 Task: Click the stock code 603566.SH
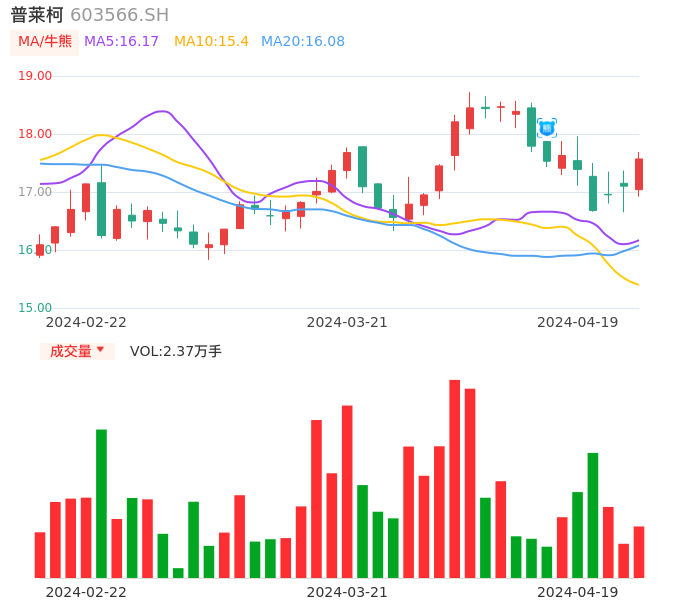[x=119, y=15]
